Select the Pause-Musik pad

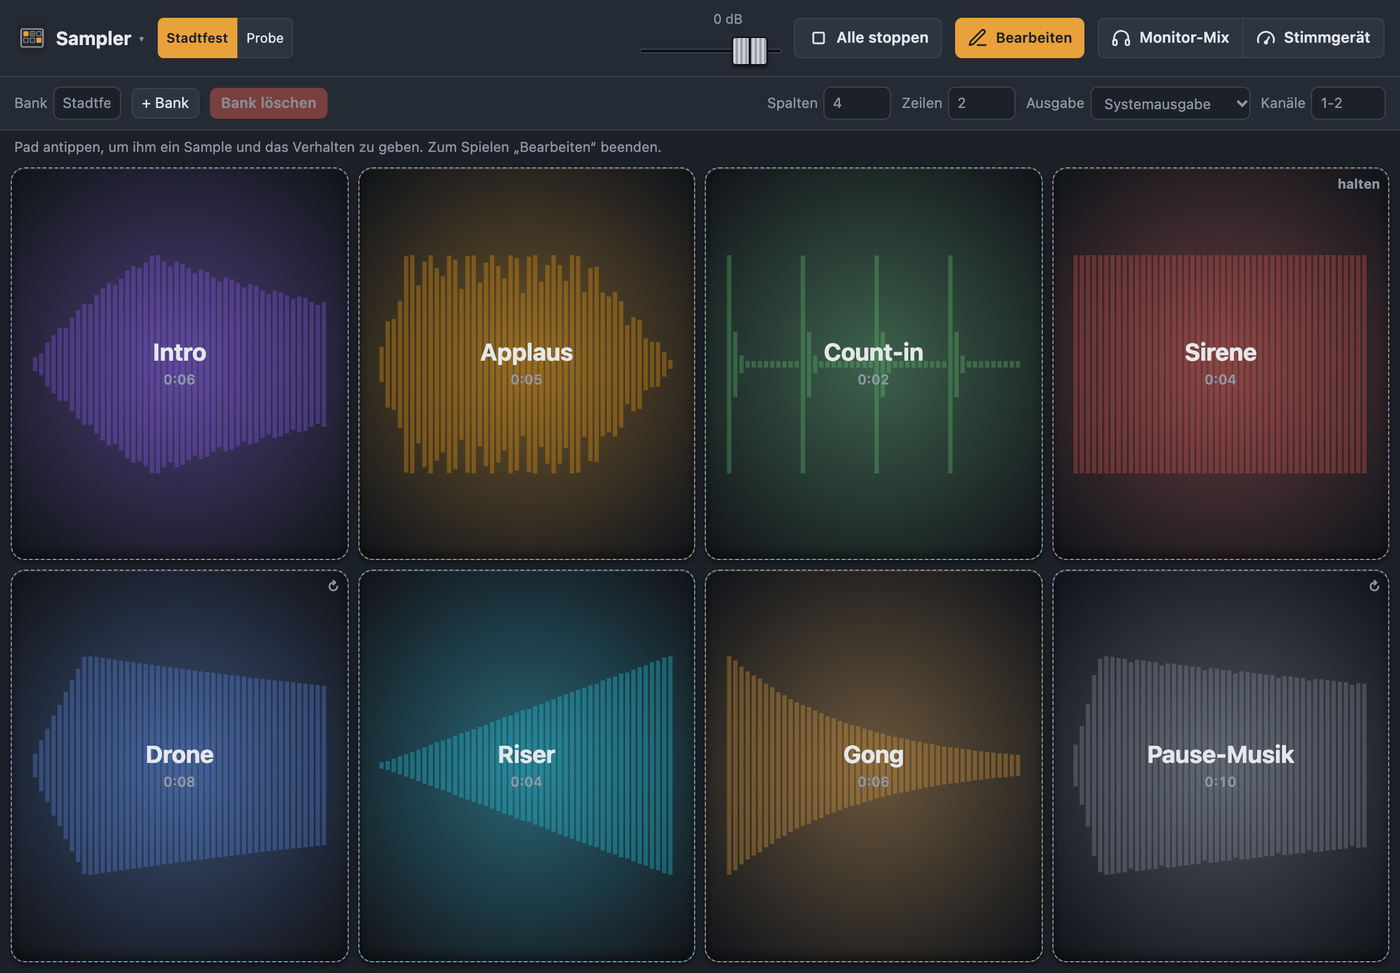pos(1220,766)
